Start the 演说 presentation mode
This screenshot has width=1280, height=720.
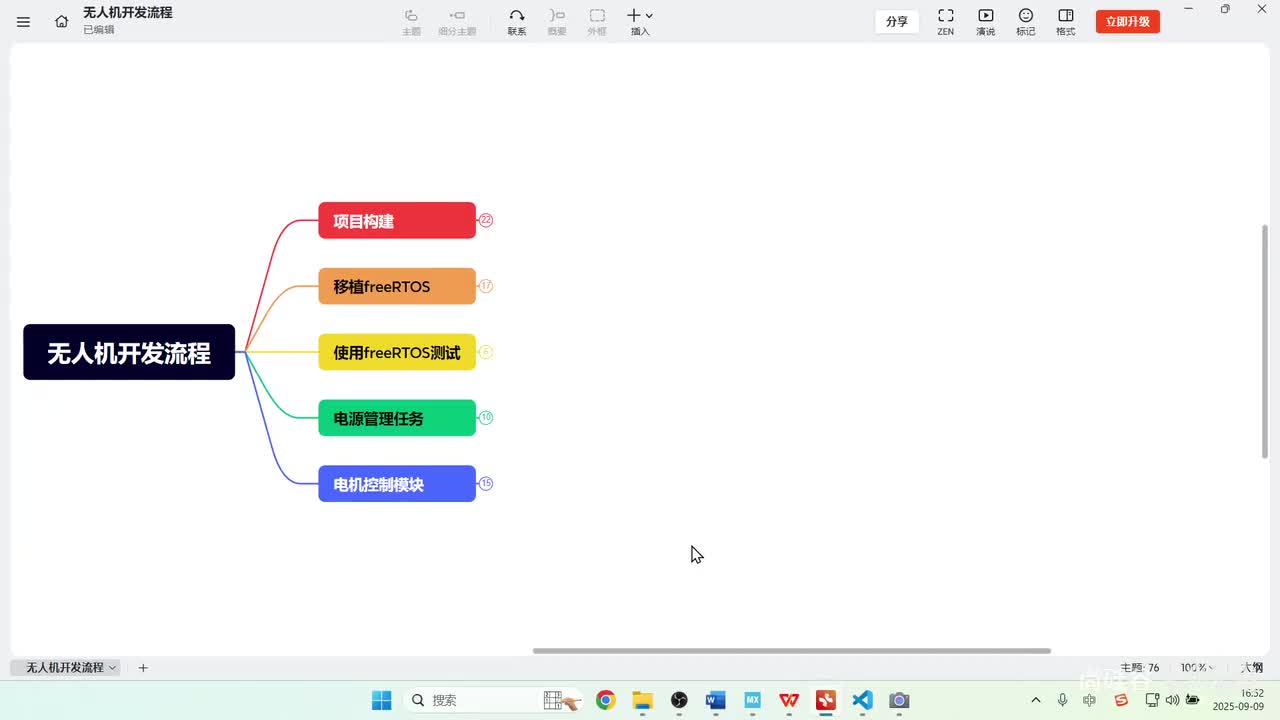(x=986, y=22)
